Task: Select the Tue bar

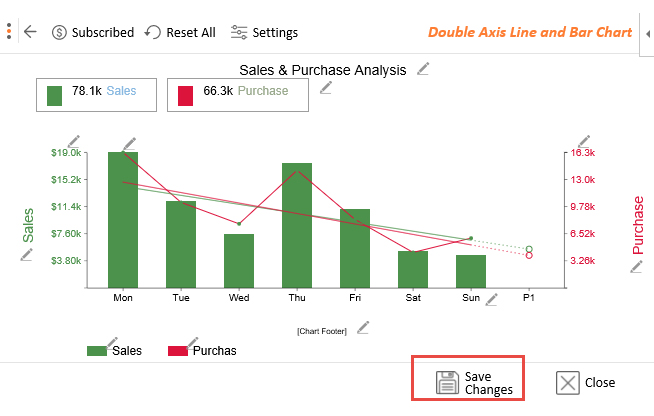Action: [181, 245]
